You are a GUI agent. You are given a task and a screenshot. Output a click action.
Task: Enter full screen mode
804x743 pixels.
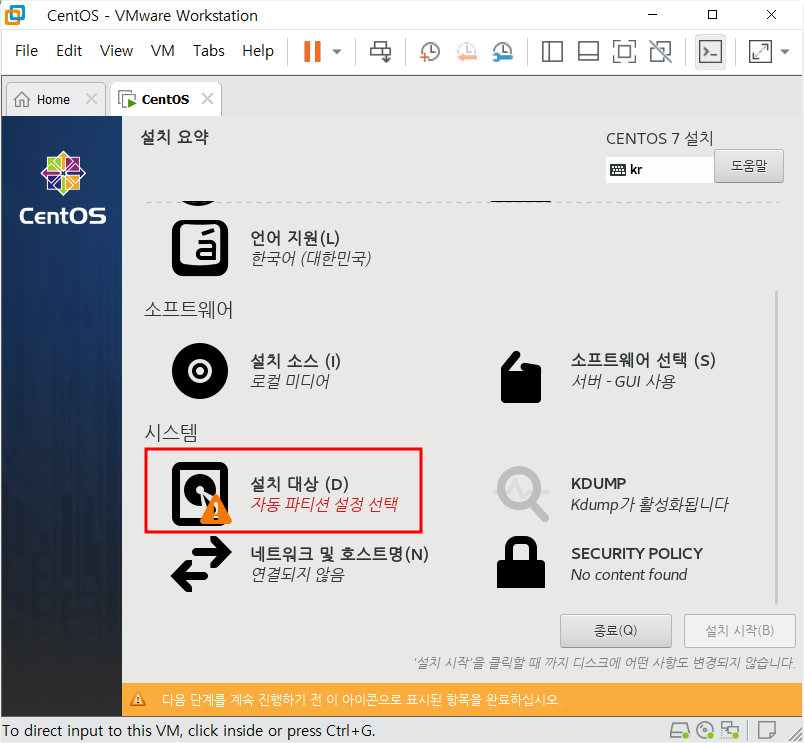point(624,51)
